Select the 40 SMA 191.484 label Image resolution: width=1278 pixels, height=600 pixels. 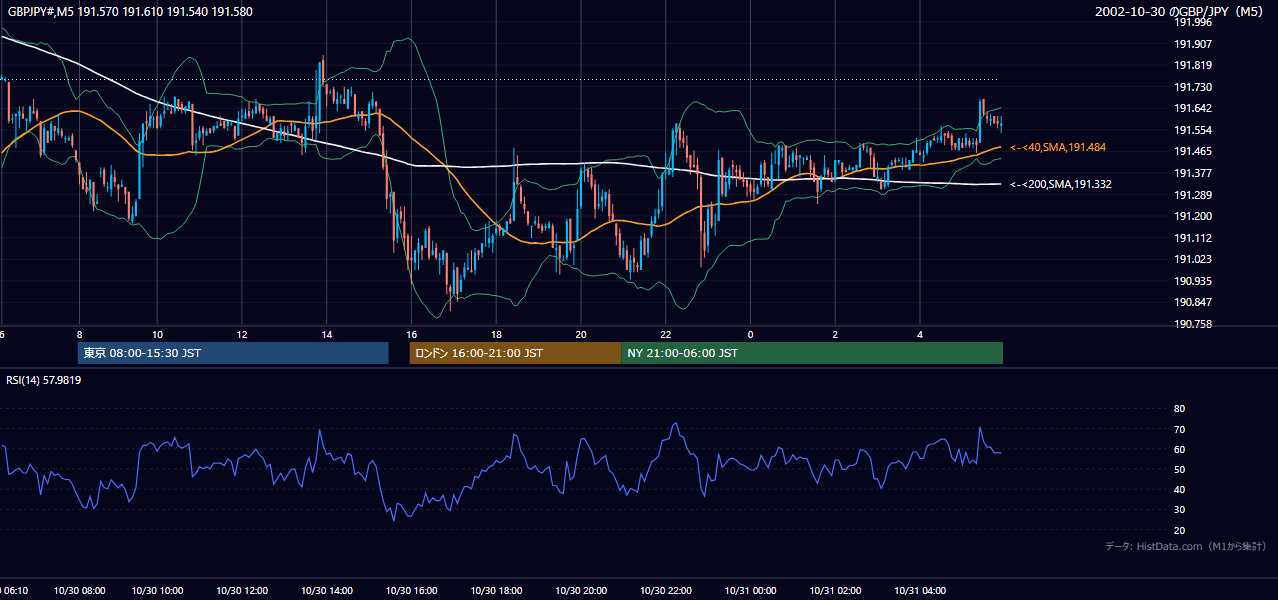coord(1057,148)
